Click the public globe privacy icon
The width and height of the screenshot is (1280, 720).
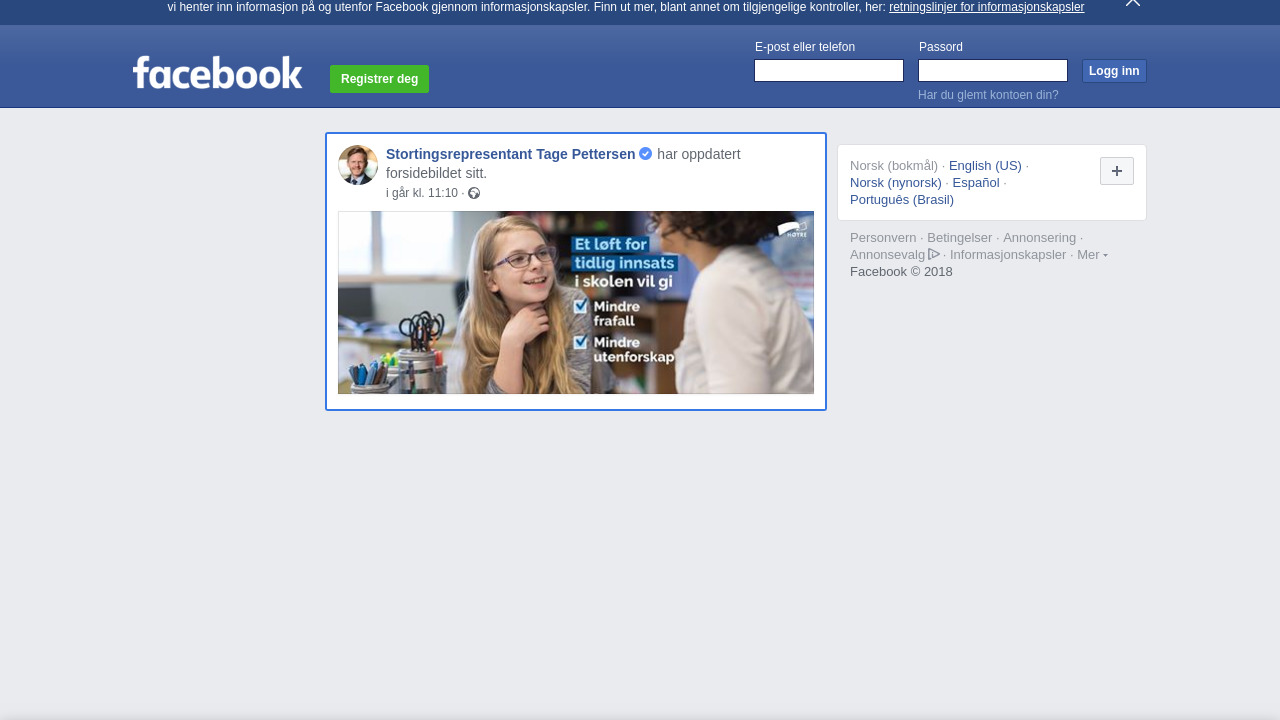474,194
